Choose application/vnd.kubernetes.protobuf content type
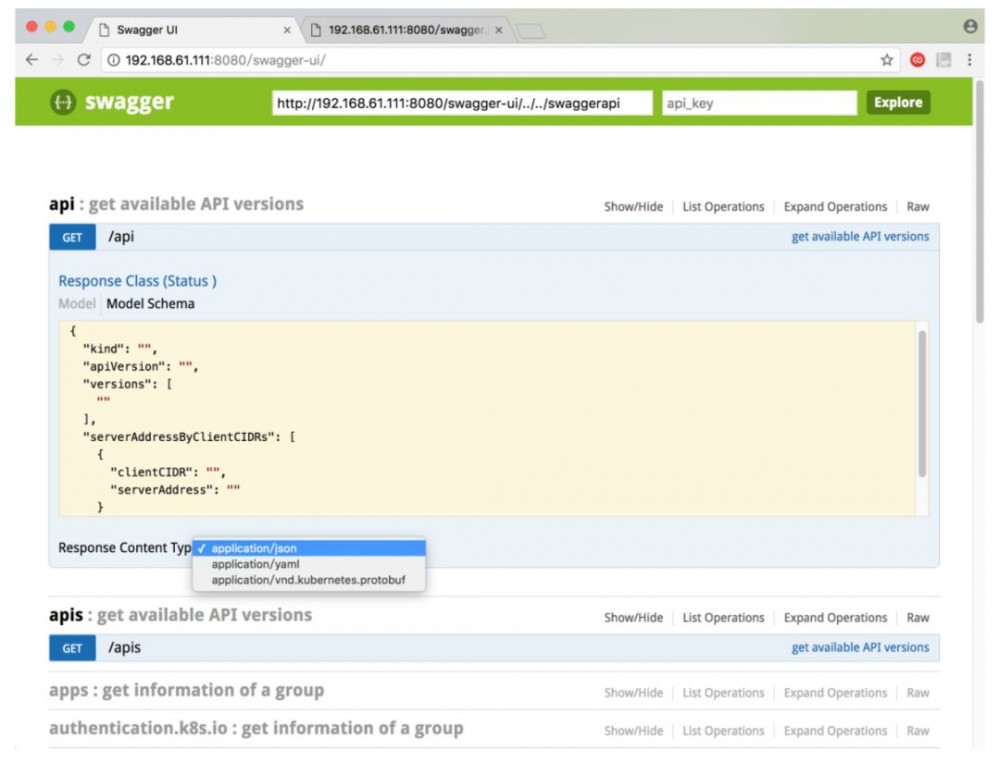1000x762 pixels. tap(308, 580)
